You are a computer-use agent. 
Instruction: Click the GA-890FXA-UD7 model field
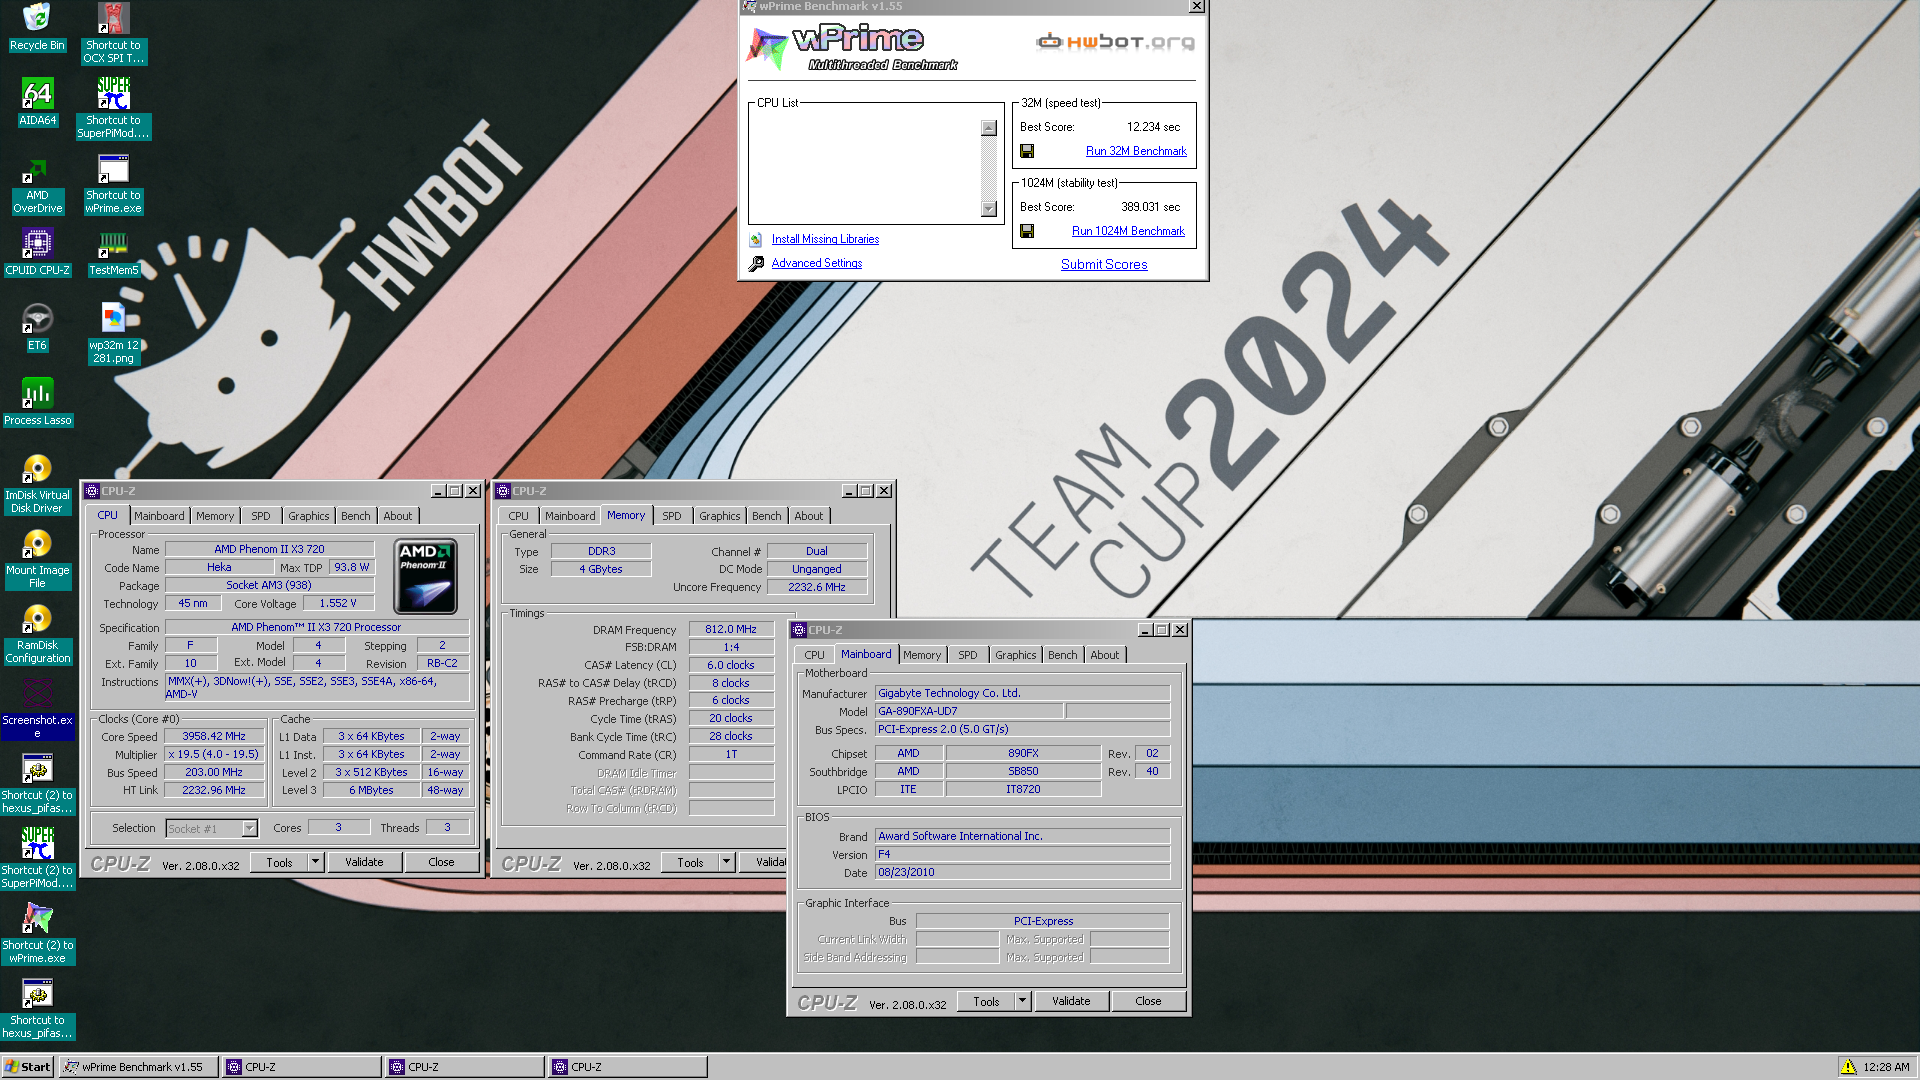click(x=969, y=711)
